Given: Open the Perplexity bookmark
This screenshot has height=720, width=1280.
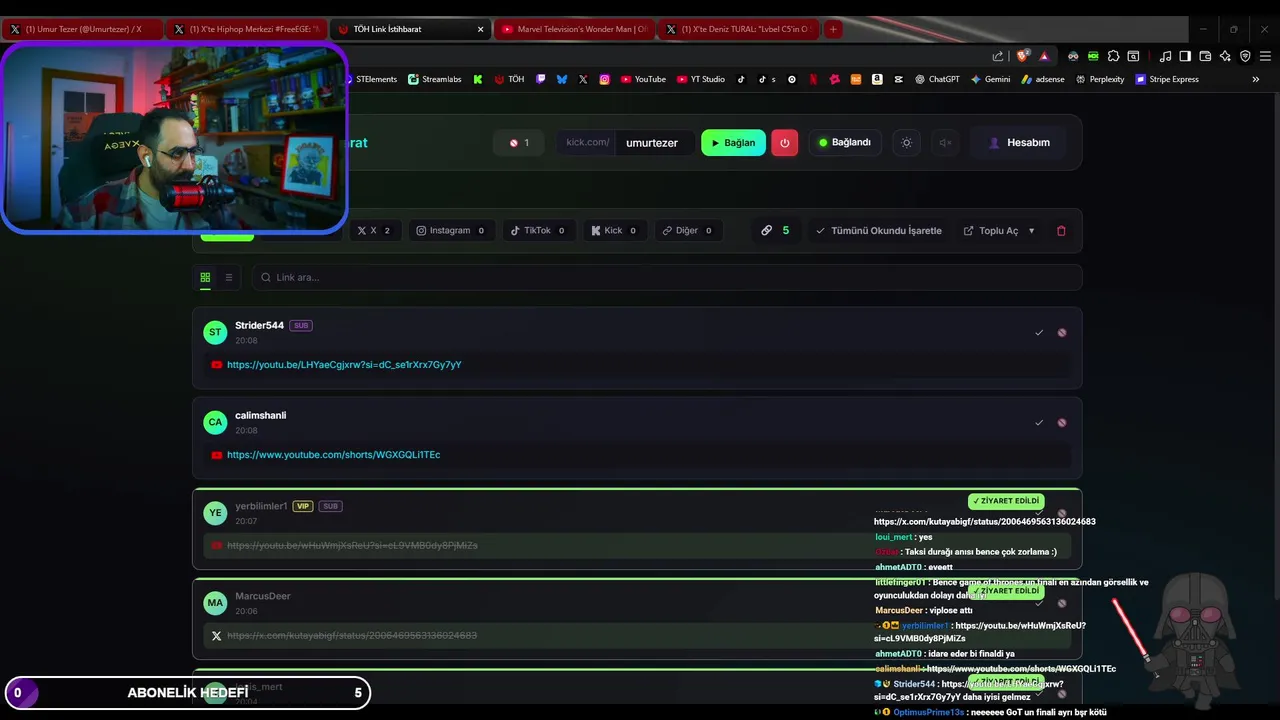Looking at the screenshot, I should [x=1099, y=79].
